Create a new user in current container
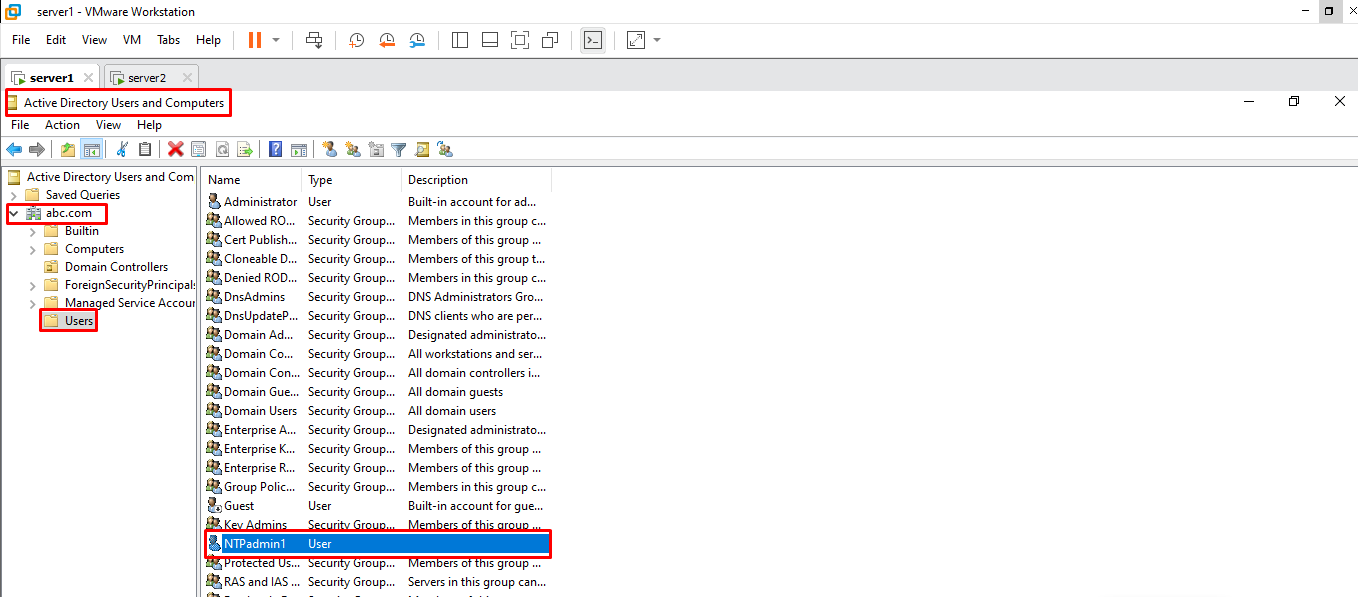Screen dimensions: 1358x597 pyautogui.click(x=329, y=149)
